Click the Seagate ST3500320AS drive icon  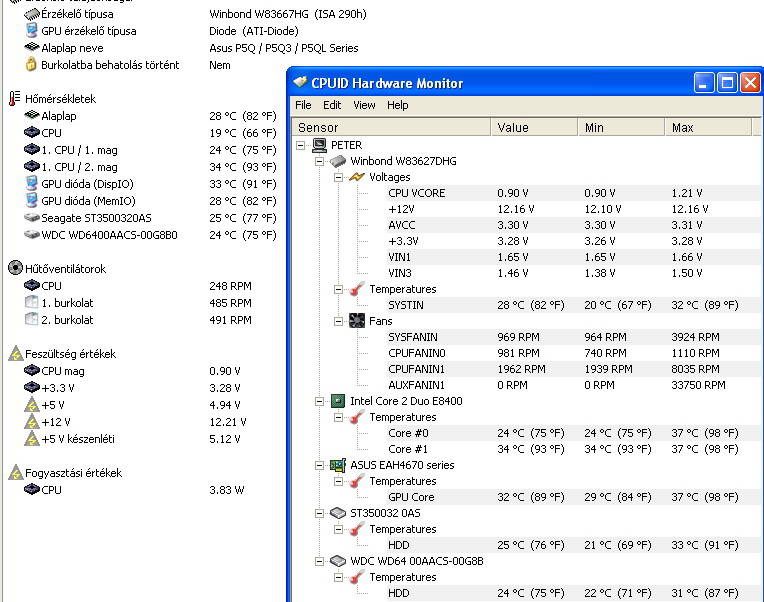coord(32,218)
